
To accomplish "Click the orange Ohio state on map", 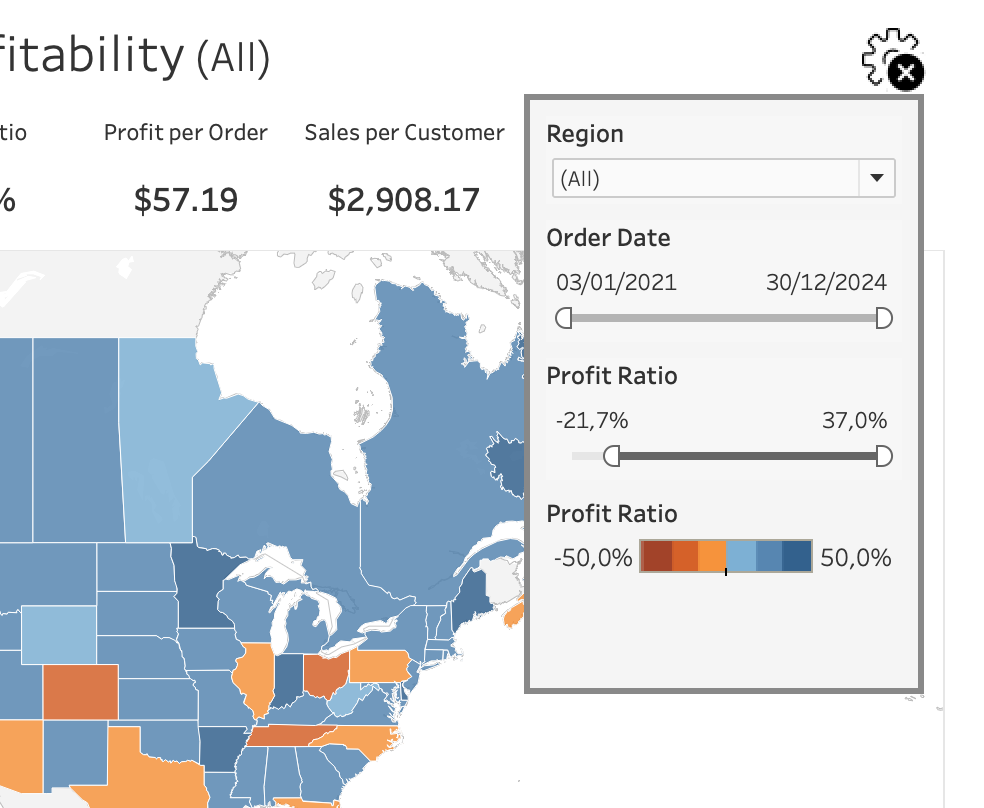I will click(322, 675).
